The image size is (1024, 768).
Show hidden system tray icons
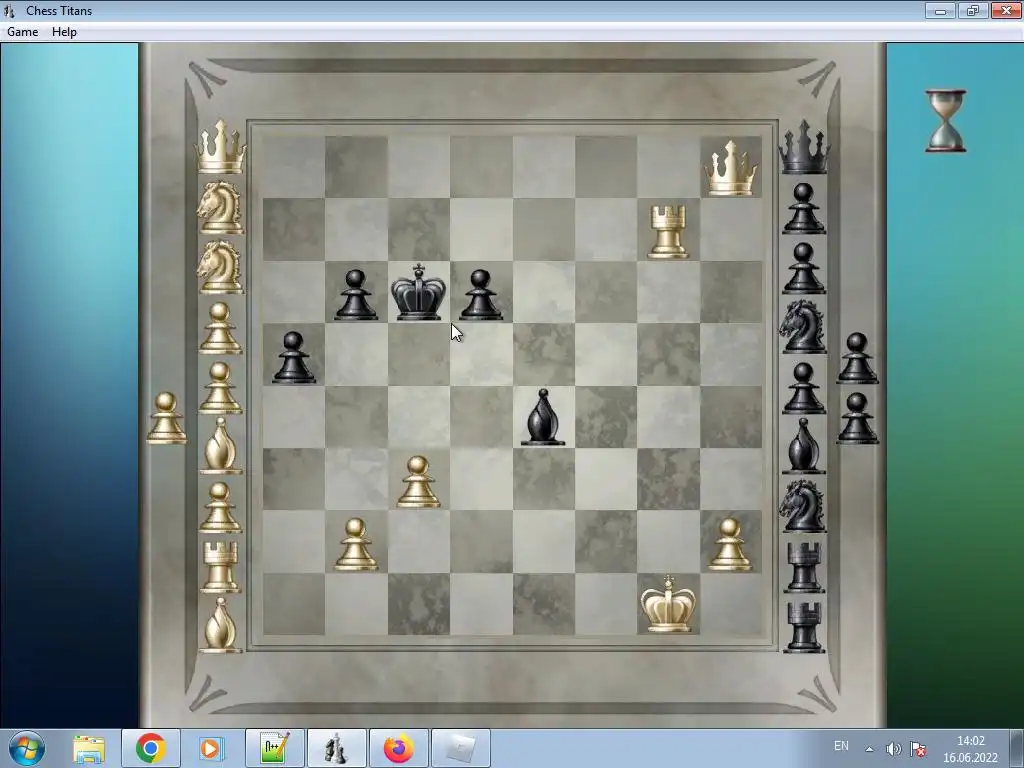tap(869, 749)
